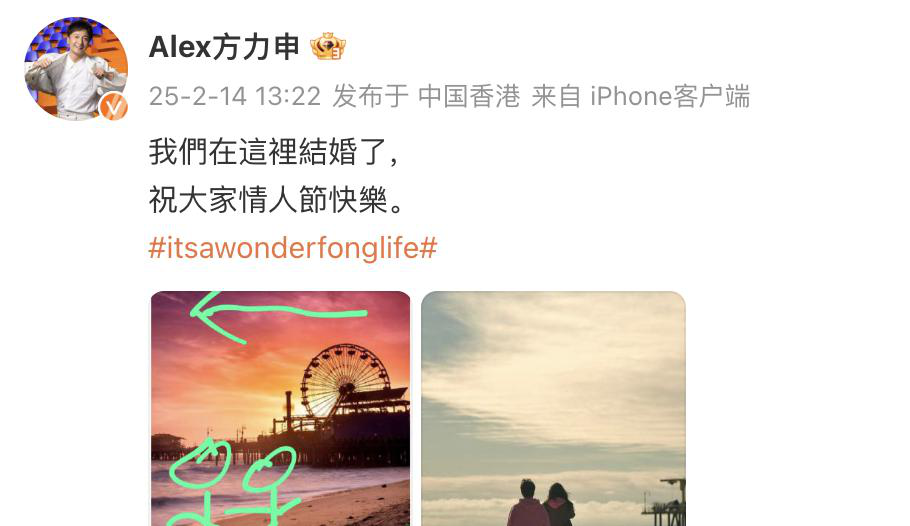The width and height of the screenshot is (910, 526).
Task: Tap the orange V verified badge
Action: pos(113,106)
